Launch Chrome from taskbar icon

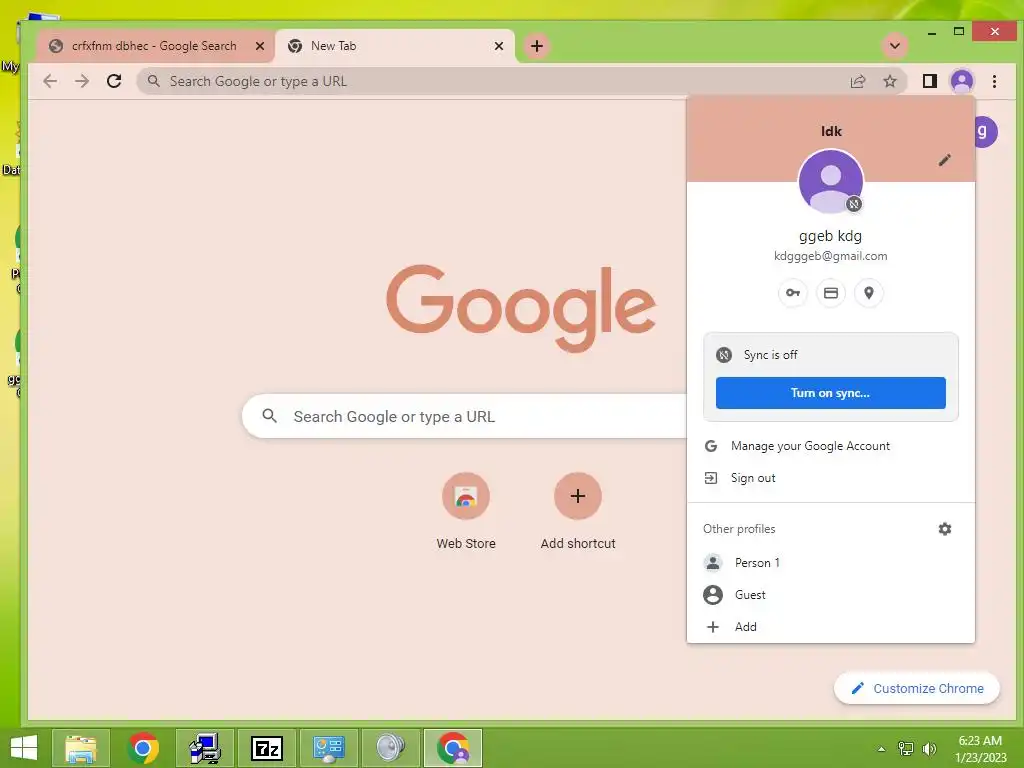tap(143, 748)
